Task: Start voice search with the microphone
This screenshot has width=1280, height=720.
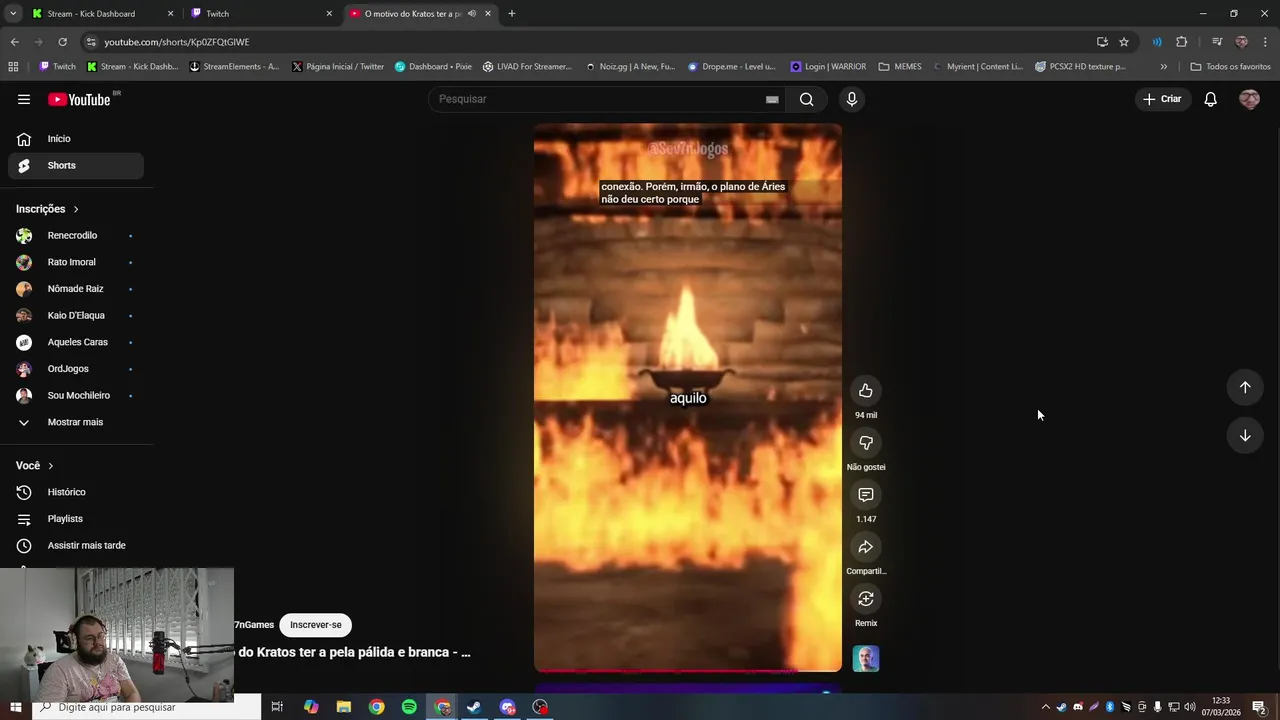Action: coord(852,99)
